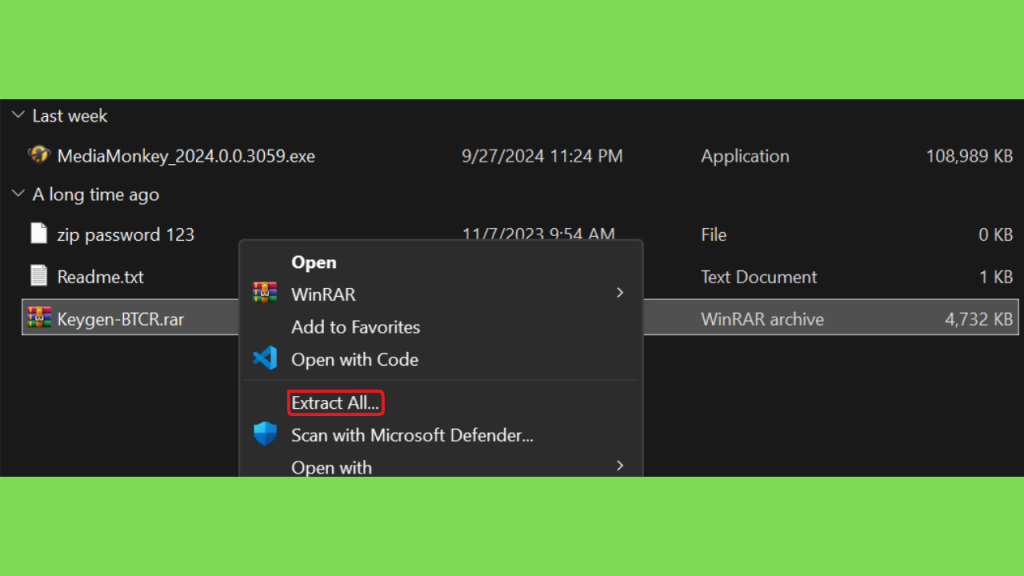Click the Keygen-BTCR.rar WinRAR archive icon
Screen dimensions: 1024x576
pyautogui.click(x=39, y=318)
